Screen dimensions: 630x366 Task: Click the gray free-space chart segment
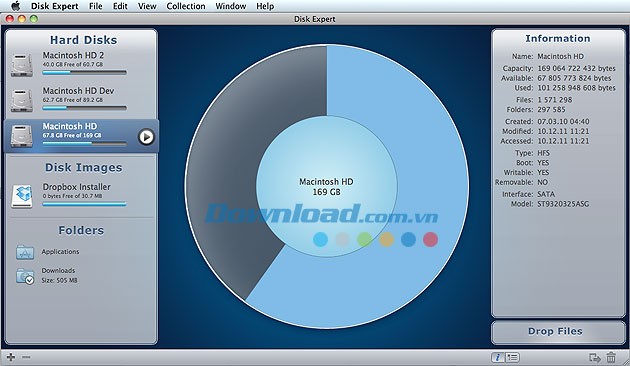pos(229,161)
